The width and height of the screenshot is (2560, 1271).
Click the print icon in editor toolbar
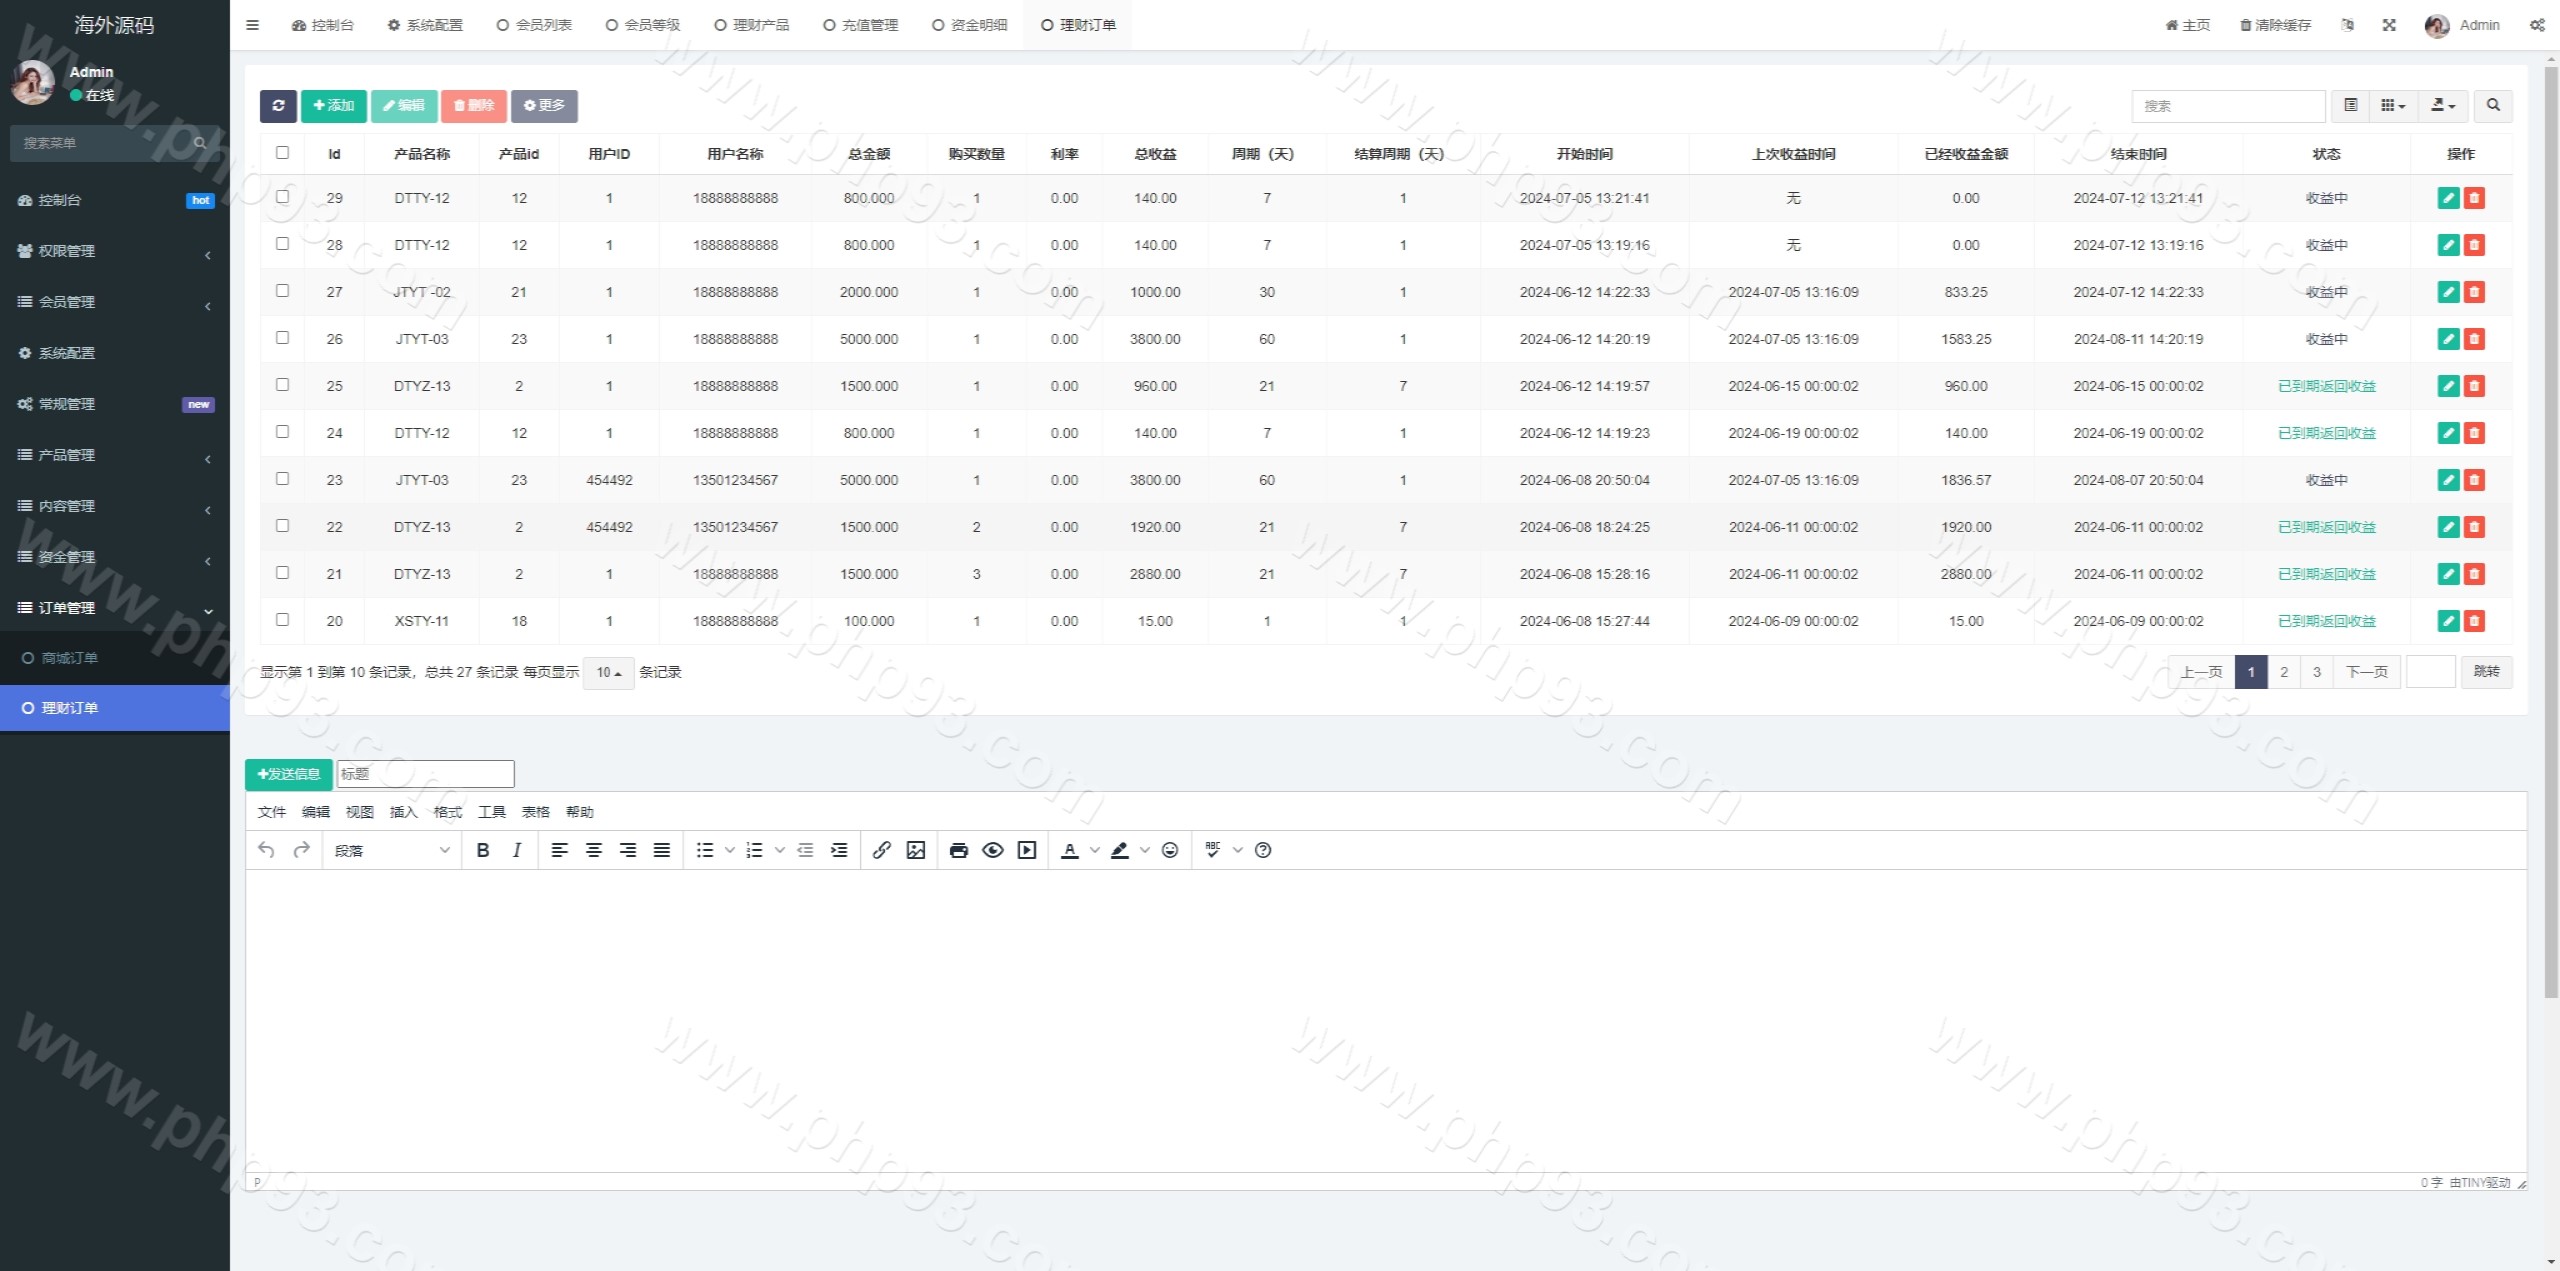tap(958, 850)
